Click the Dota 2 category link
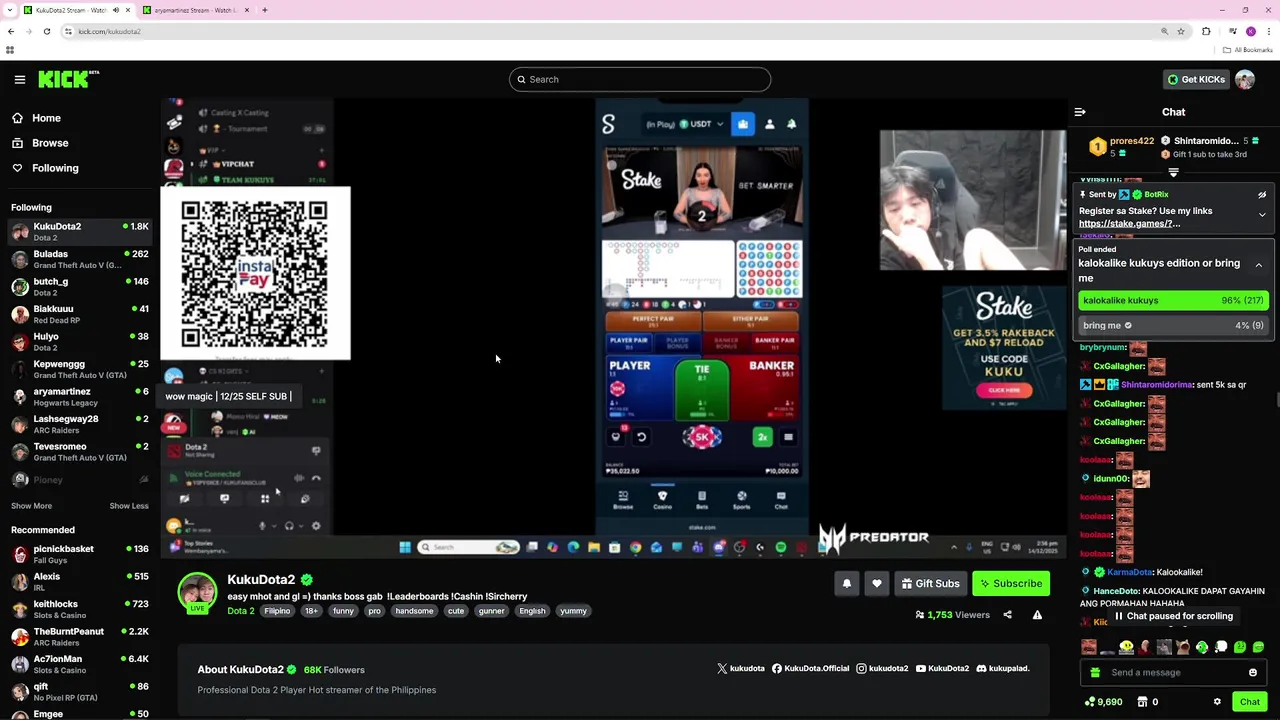Image resolution: width=1280 pixels, height=720 pixels. (241, 611)
